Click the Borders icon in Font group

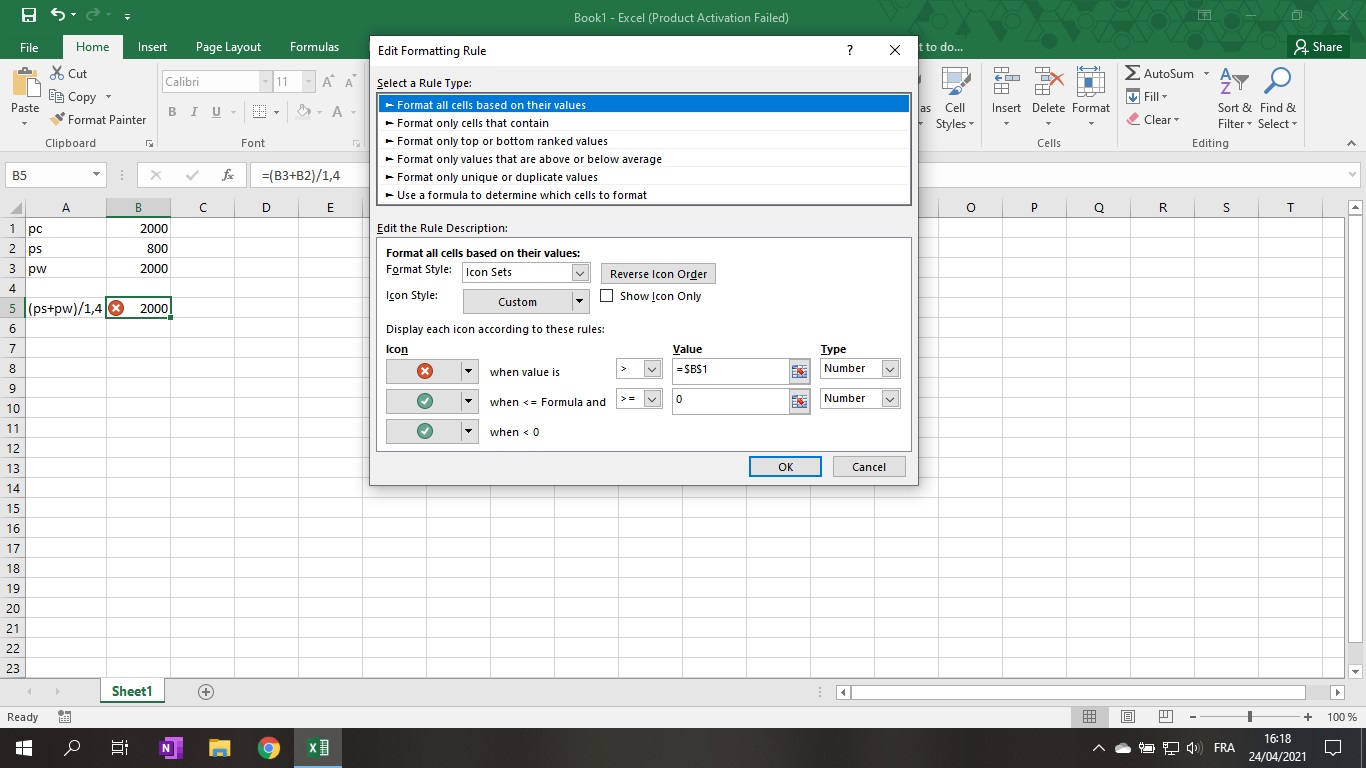point(260,112)
